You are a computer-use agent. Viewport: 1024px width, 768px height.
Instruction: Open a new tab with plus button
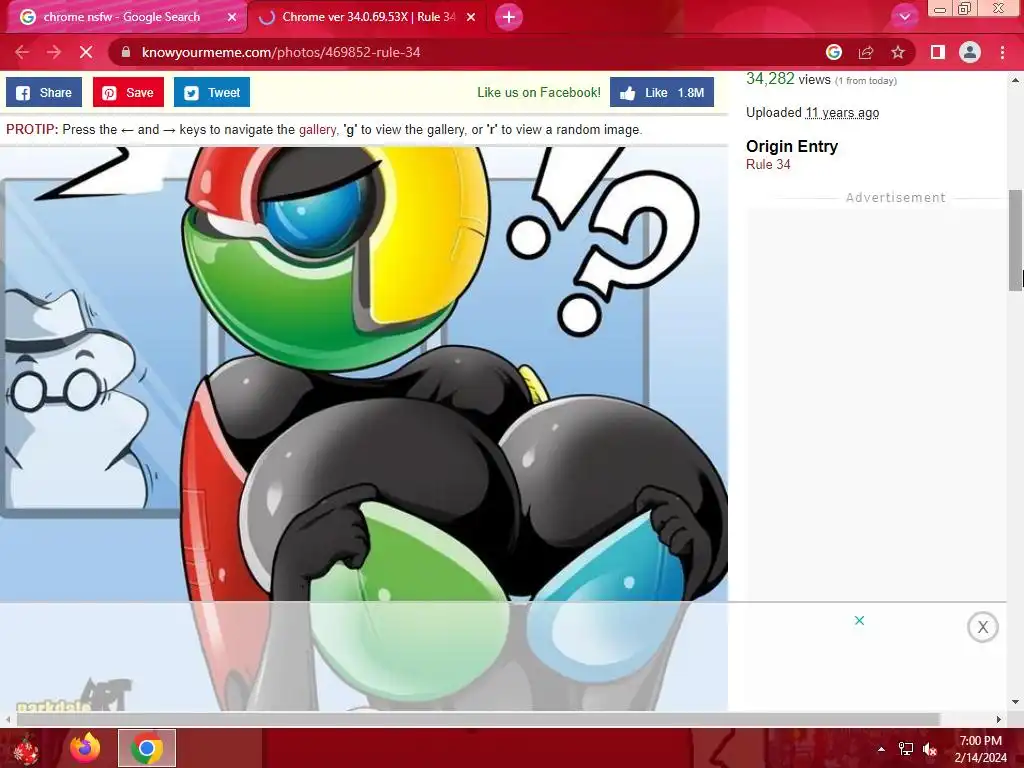(x=509, y=18)
